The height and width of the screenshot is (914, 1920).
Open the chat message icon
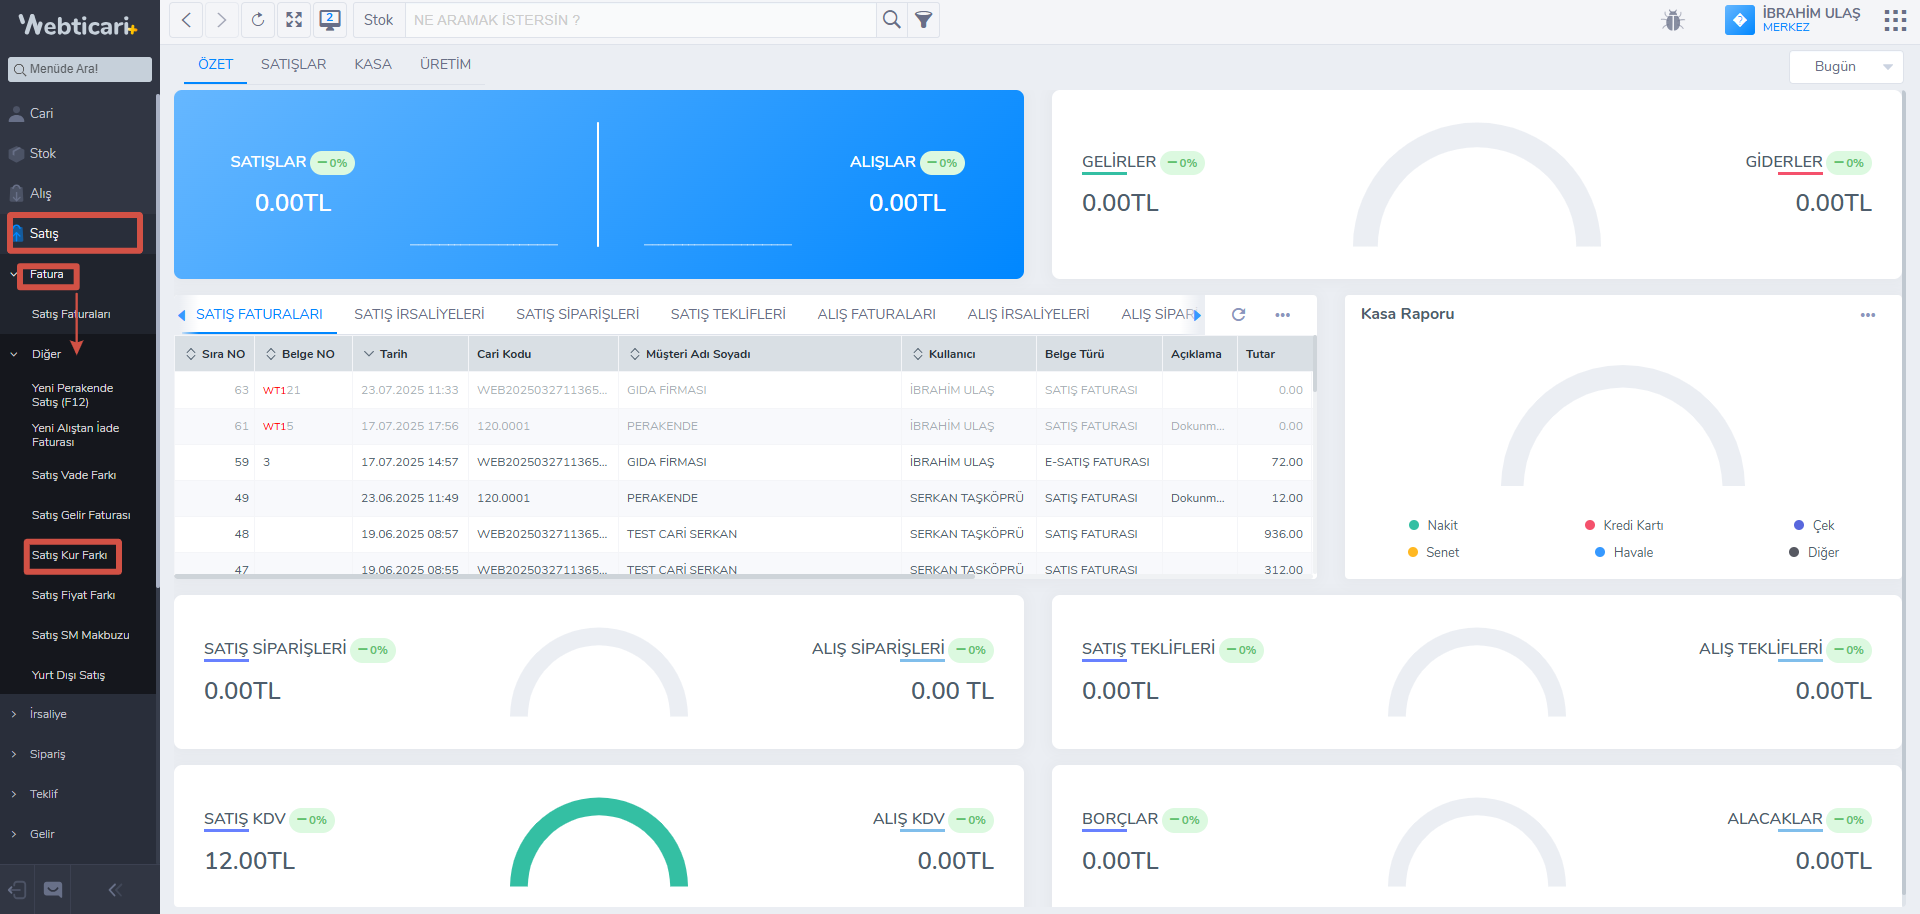53,889
